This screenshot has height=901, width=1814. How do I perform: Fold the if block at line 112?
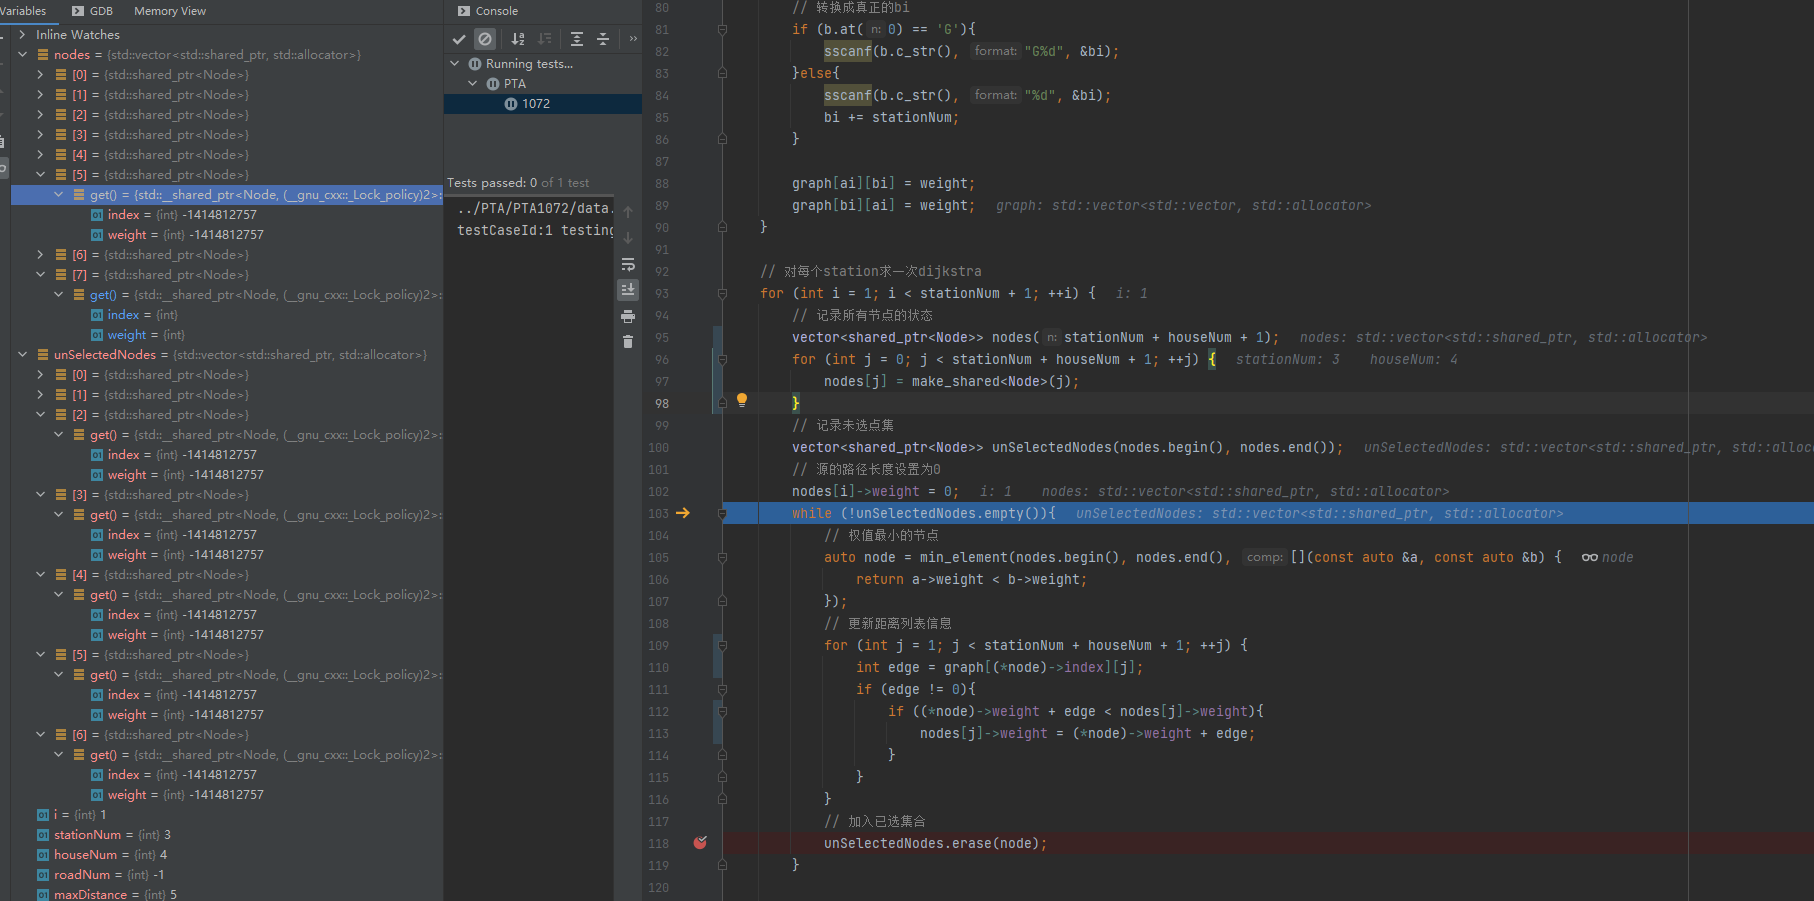[722, 711]
